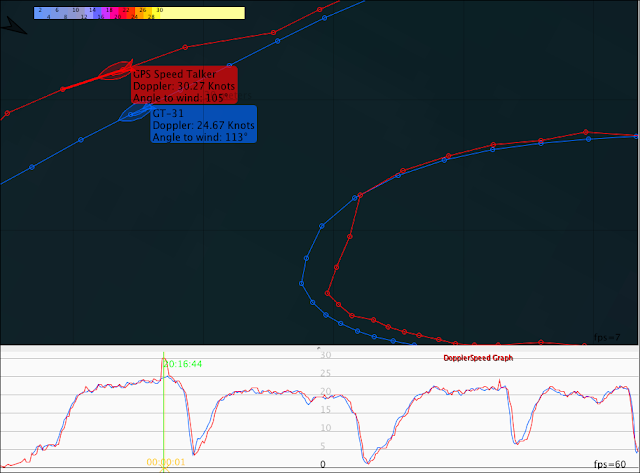Click the green 20:16:44 timestamp label

[x=182, y=364]
